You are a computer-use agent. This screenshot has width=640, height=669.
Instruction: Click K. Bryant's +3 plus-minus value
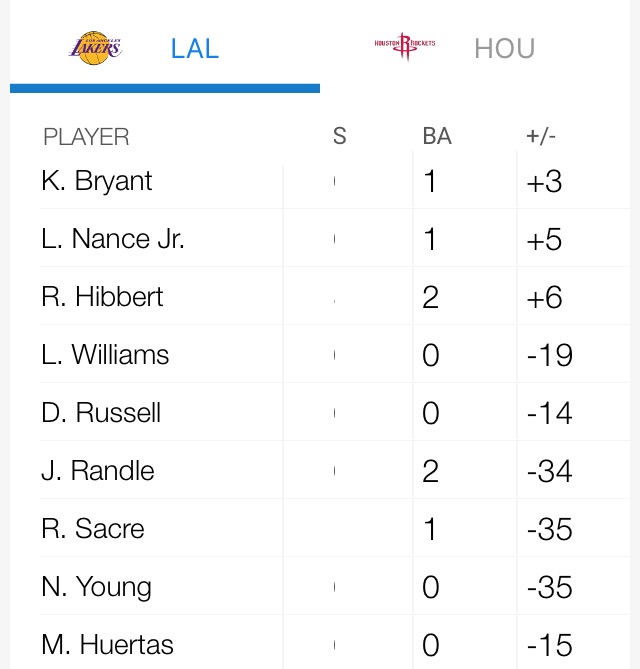[x=544, y=181]
